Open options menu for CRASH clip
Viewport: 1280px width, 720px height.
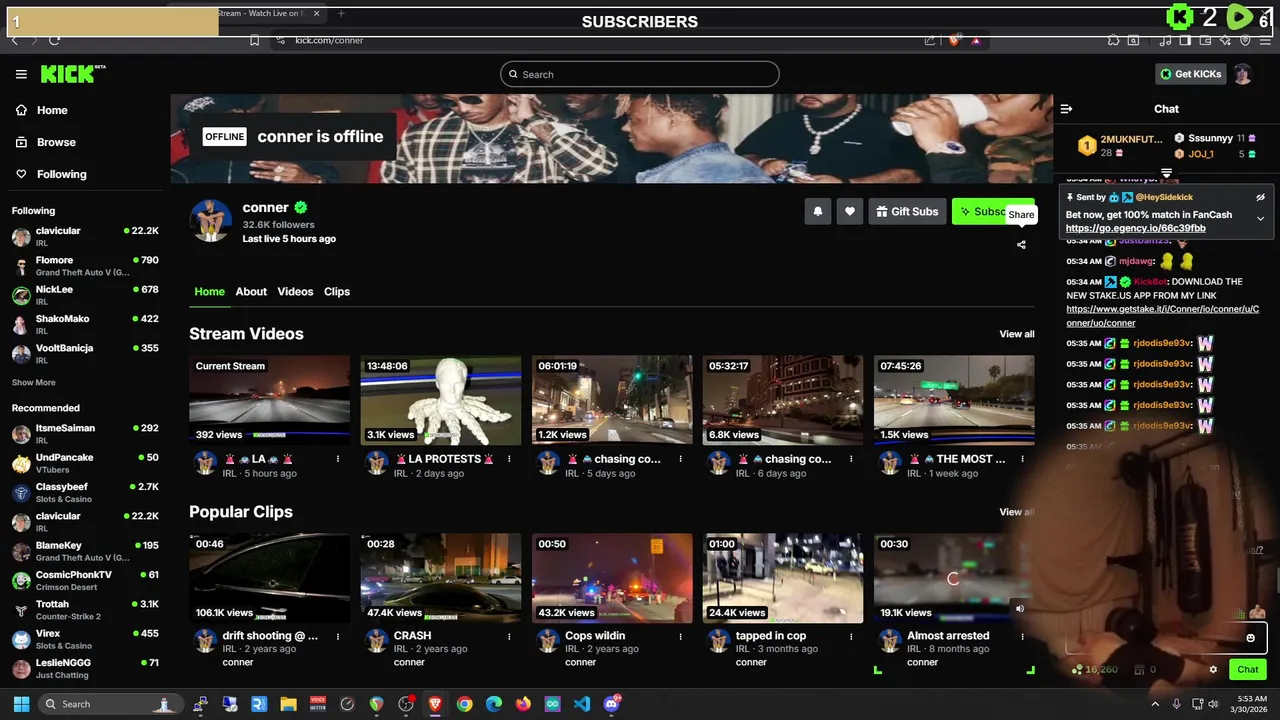coord(509,636)
